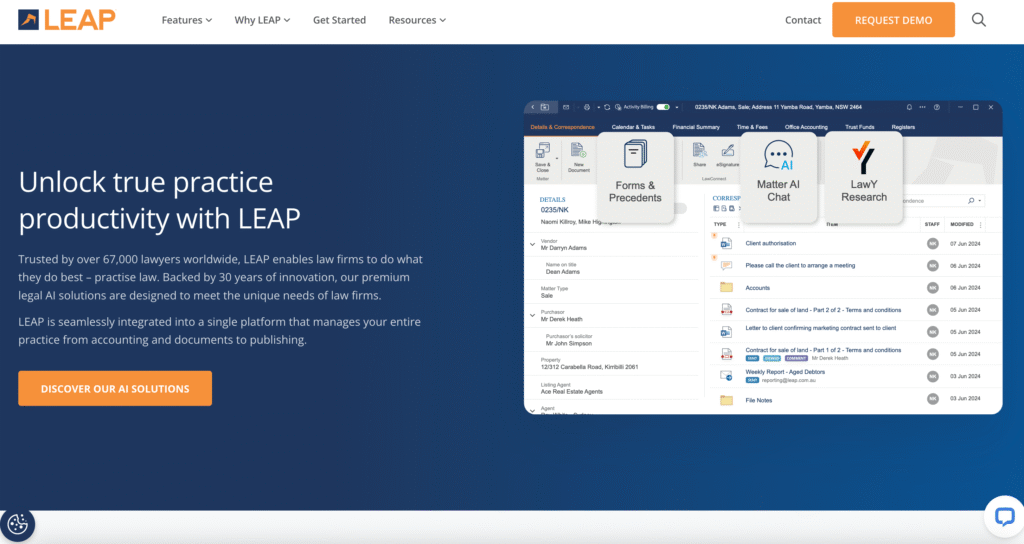The width and height of the screenshot is (1024, 544).
Task: Click the 07 Jun 2024 date cell
Action: [x=965, y=244]
